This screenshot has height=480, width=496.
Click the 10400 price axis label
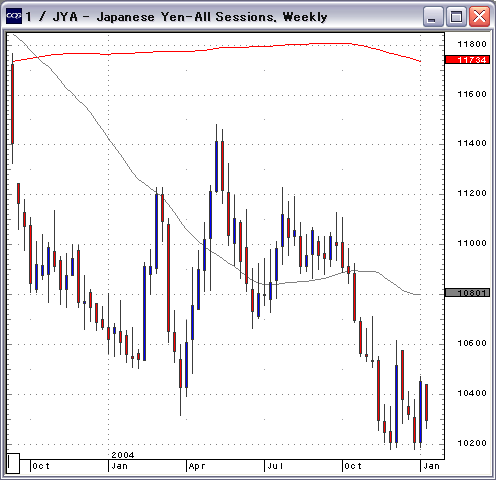point(472,393)
